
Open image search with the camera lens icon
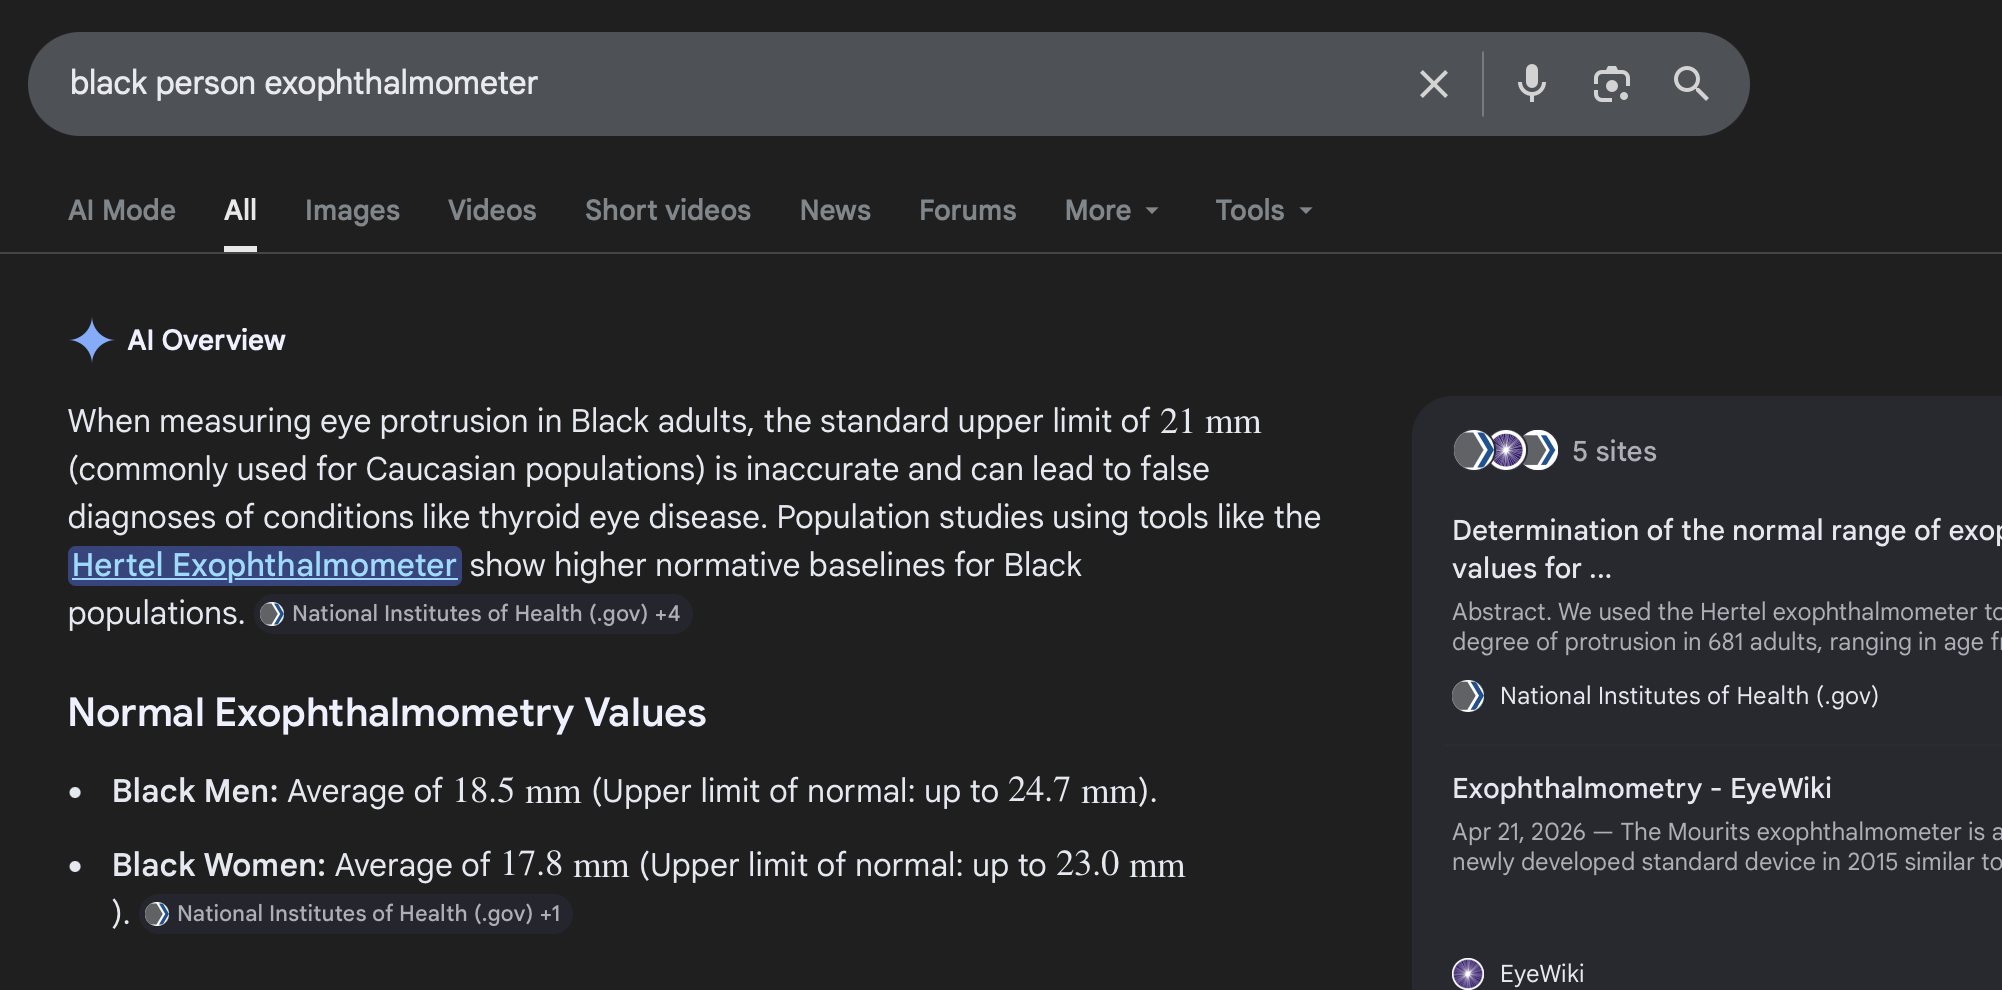1611,84
